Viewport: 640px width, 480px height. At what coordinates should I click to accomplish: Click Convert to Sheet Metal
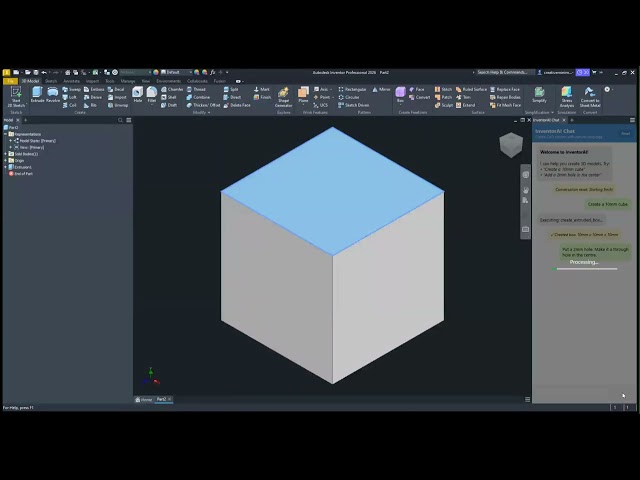[x=590, y=97]
